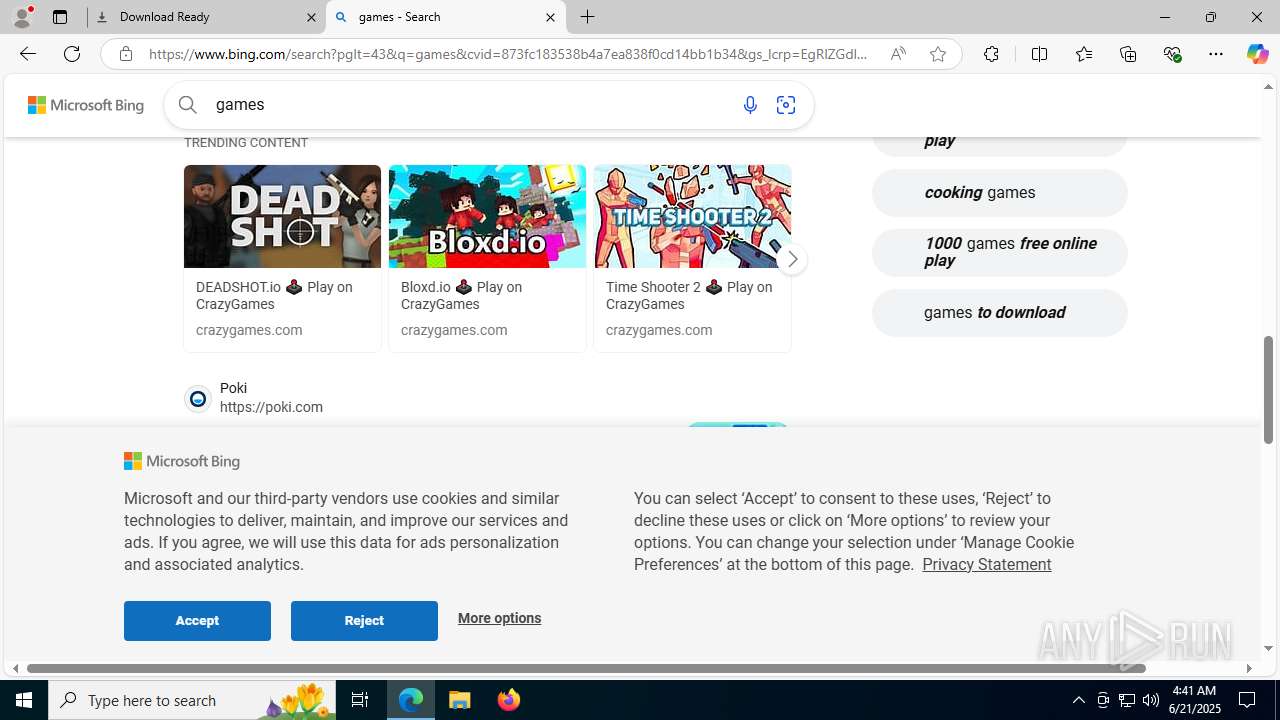Viewport: 1280px width, 720px height.
Task: Click the vertical scrollbar thumb
Action: [x=1269, y=390]
